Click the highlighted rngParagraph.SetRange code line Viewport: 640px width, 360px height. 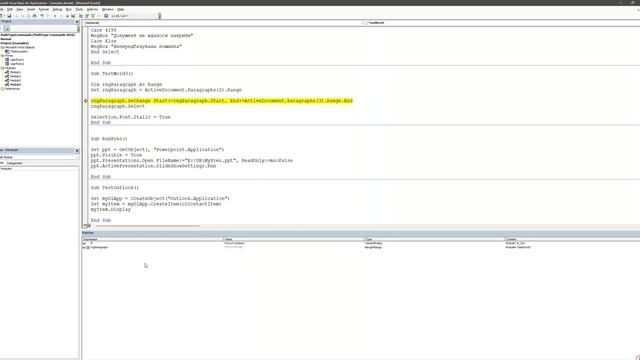(x=222, y=101)
